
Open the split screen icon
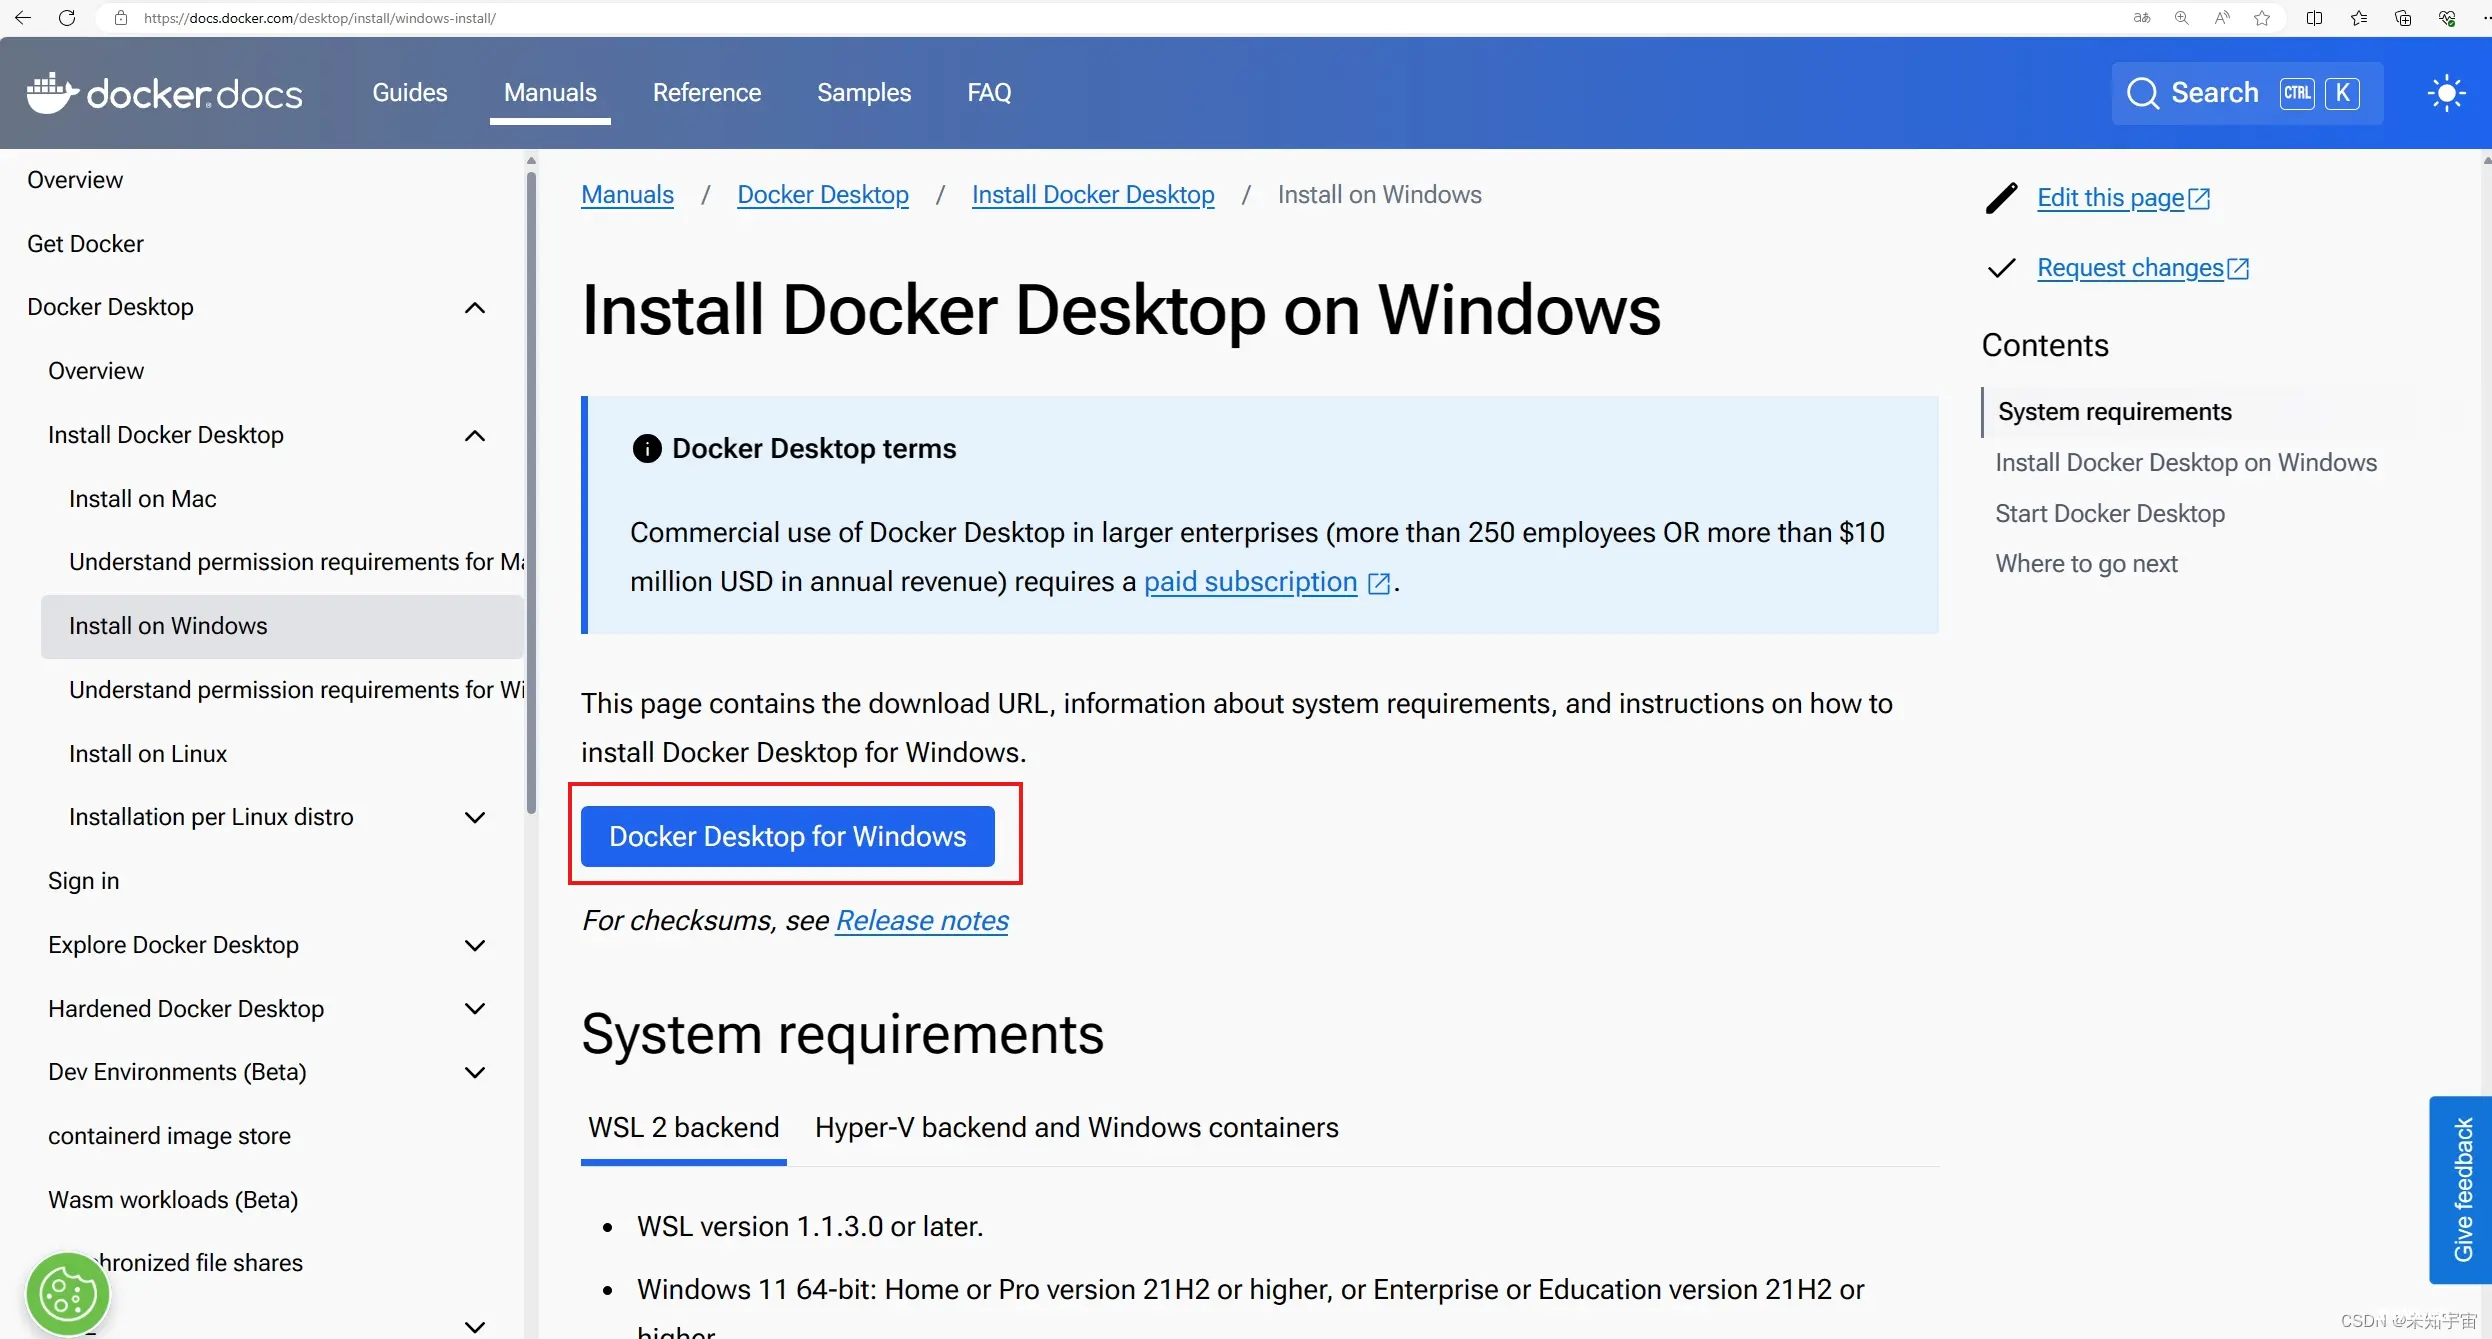point(2314,18)
